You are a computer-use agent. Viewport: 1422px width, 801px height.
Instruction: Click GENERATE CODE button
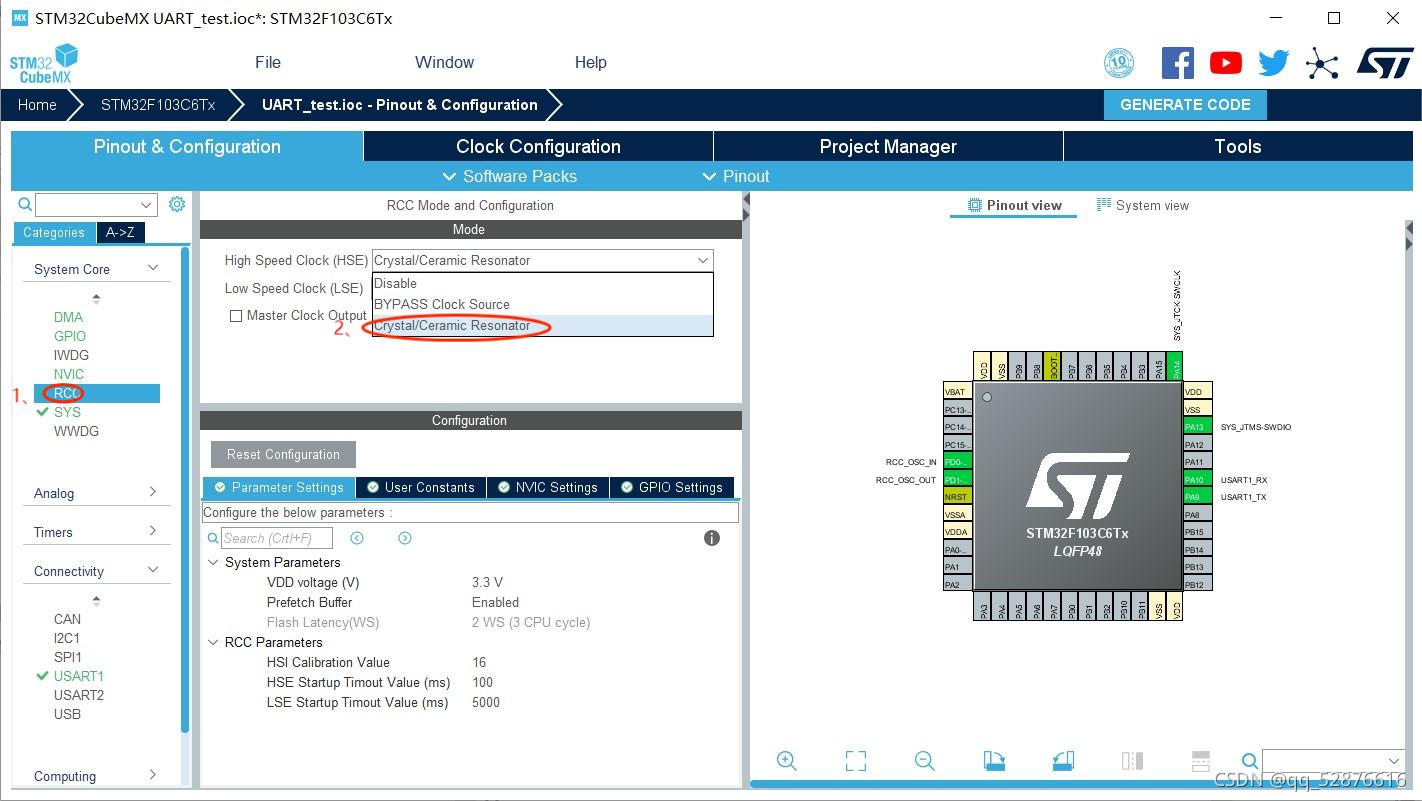tap(1185, 105)
